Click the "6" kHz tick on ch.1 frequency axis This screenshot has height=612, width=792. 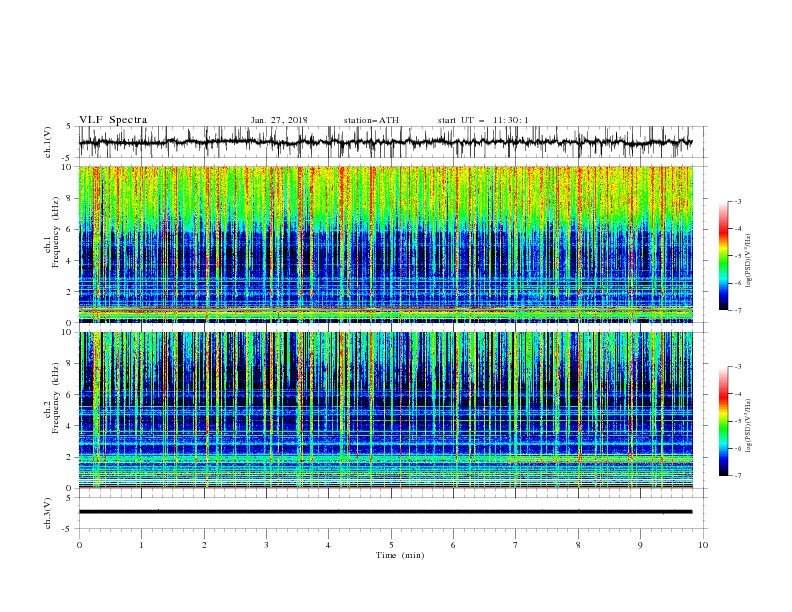coord(70,229)
